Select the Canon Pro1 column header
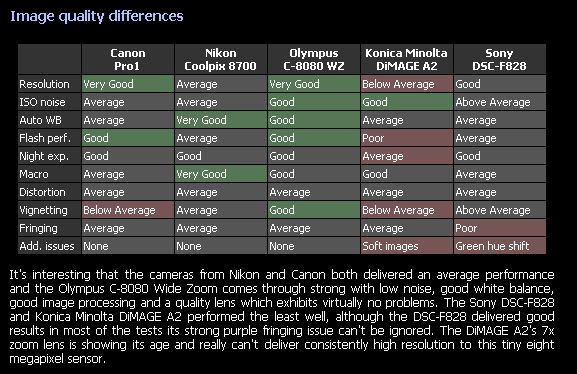Image resolution: width=577 pixels, height=374 pixels. tap(128, 59)
